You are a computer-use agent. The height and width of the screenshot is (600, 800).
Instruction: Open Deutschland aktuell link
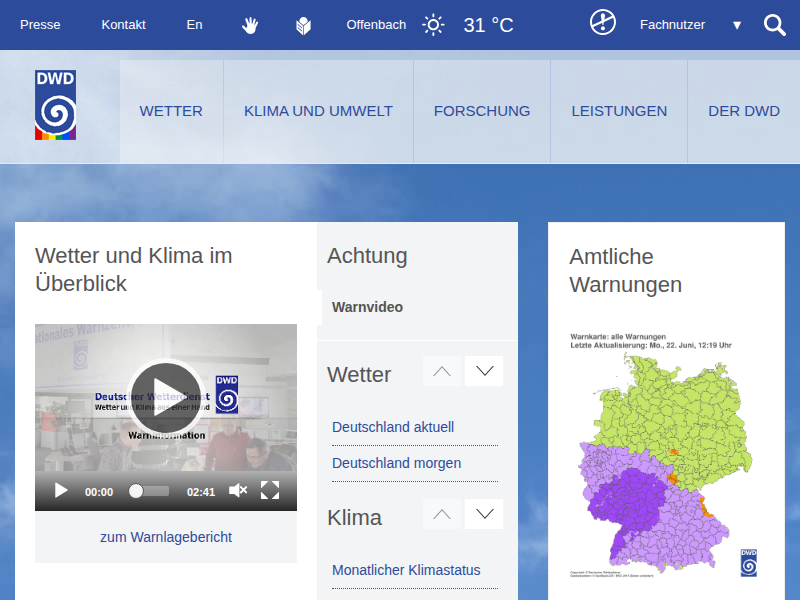click(393, 427)
